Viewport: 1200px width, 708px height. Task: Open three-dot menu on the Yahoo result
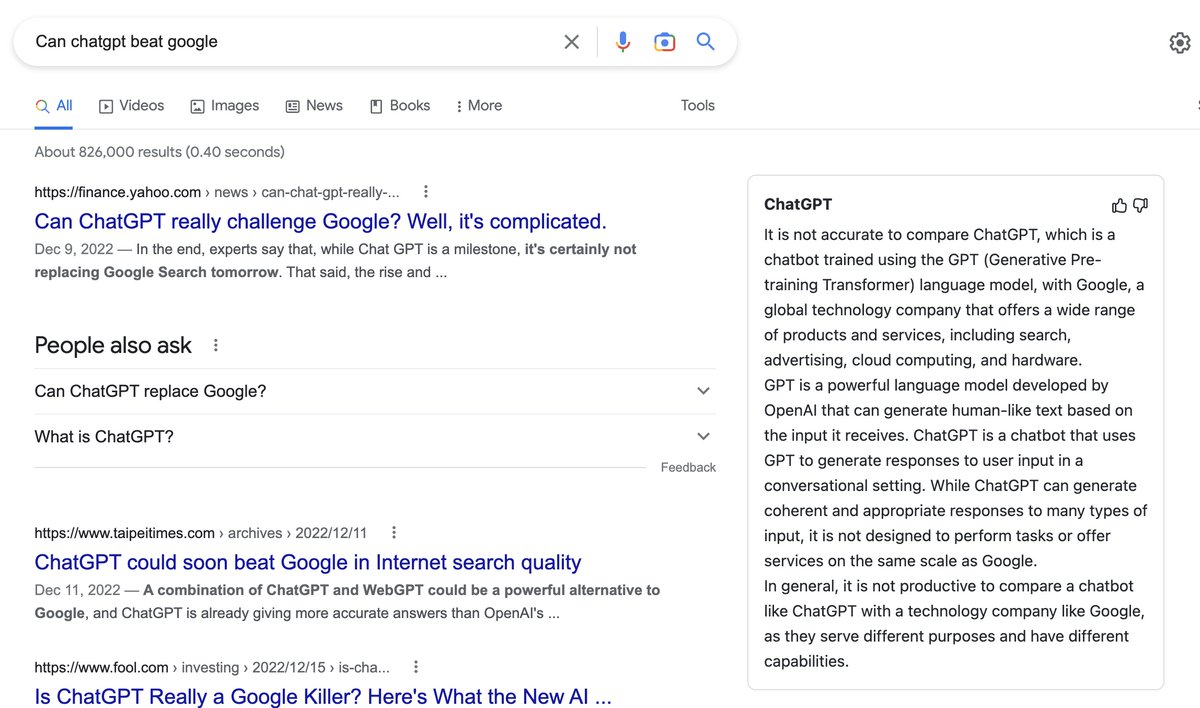pos(426,190)
